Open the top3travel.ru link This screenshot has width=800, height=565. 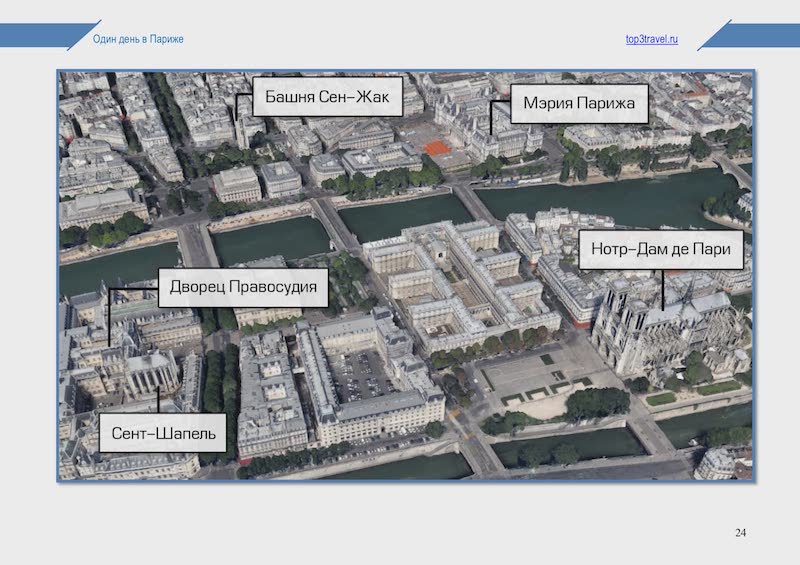click(651, 39)
